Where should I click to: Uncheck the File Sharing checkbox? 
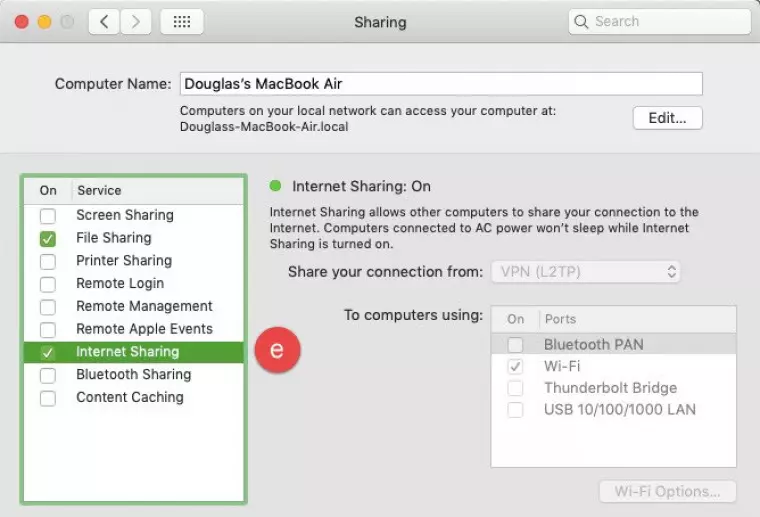pyautogui.click(x=48, y=239)
